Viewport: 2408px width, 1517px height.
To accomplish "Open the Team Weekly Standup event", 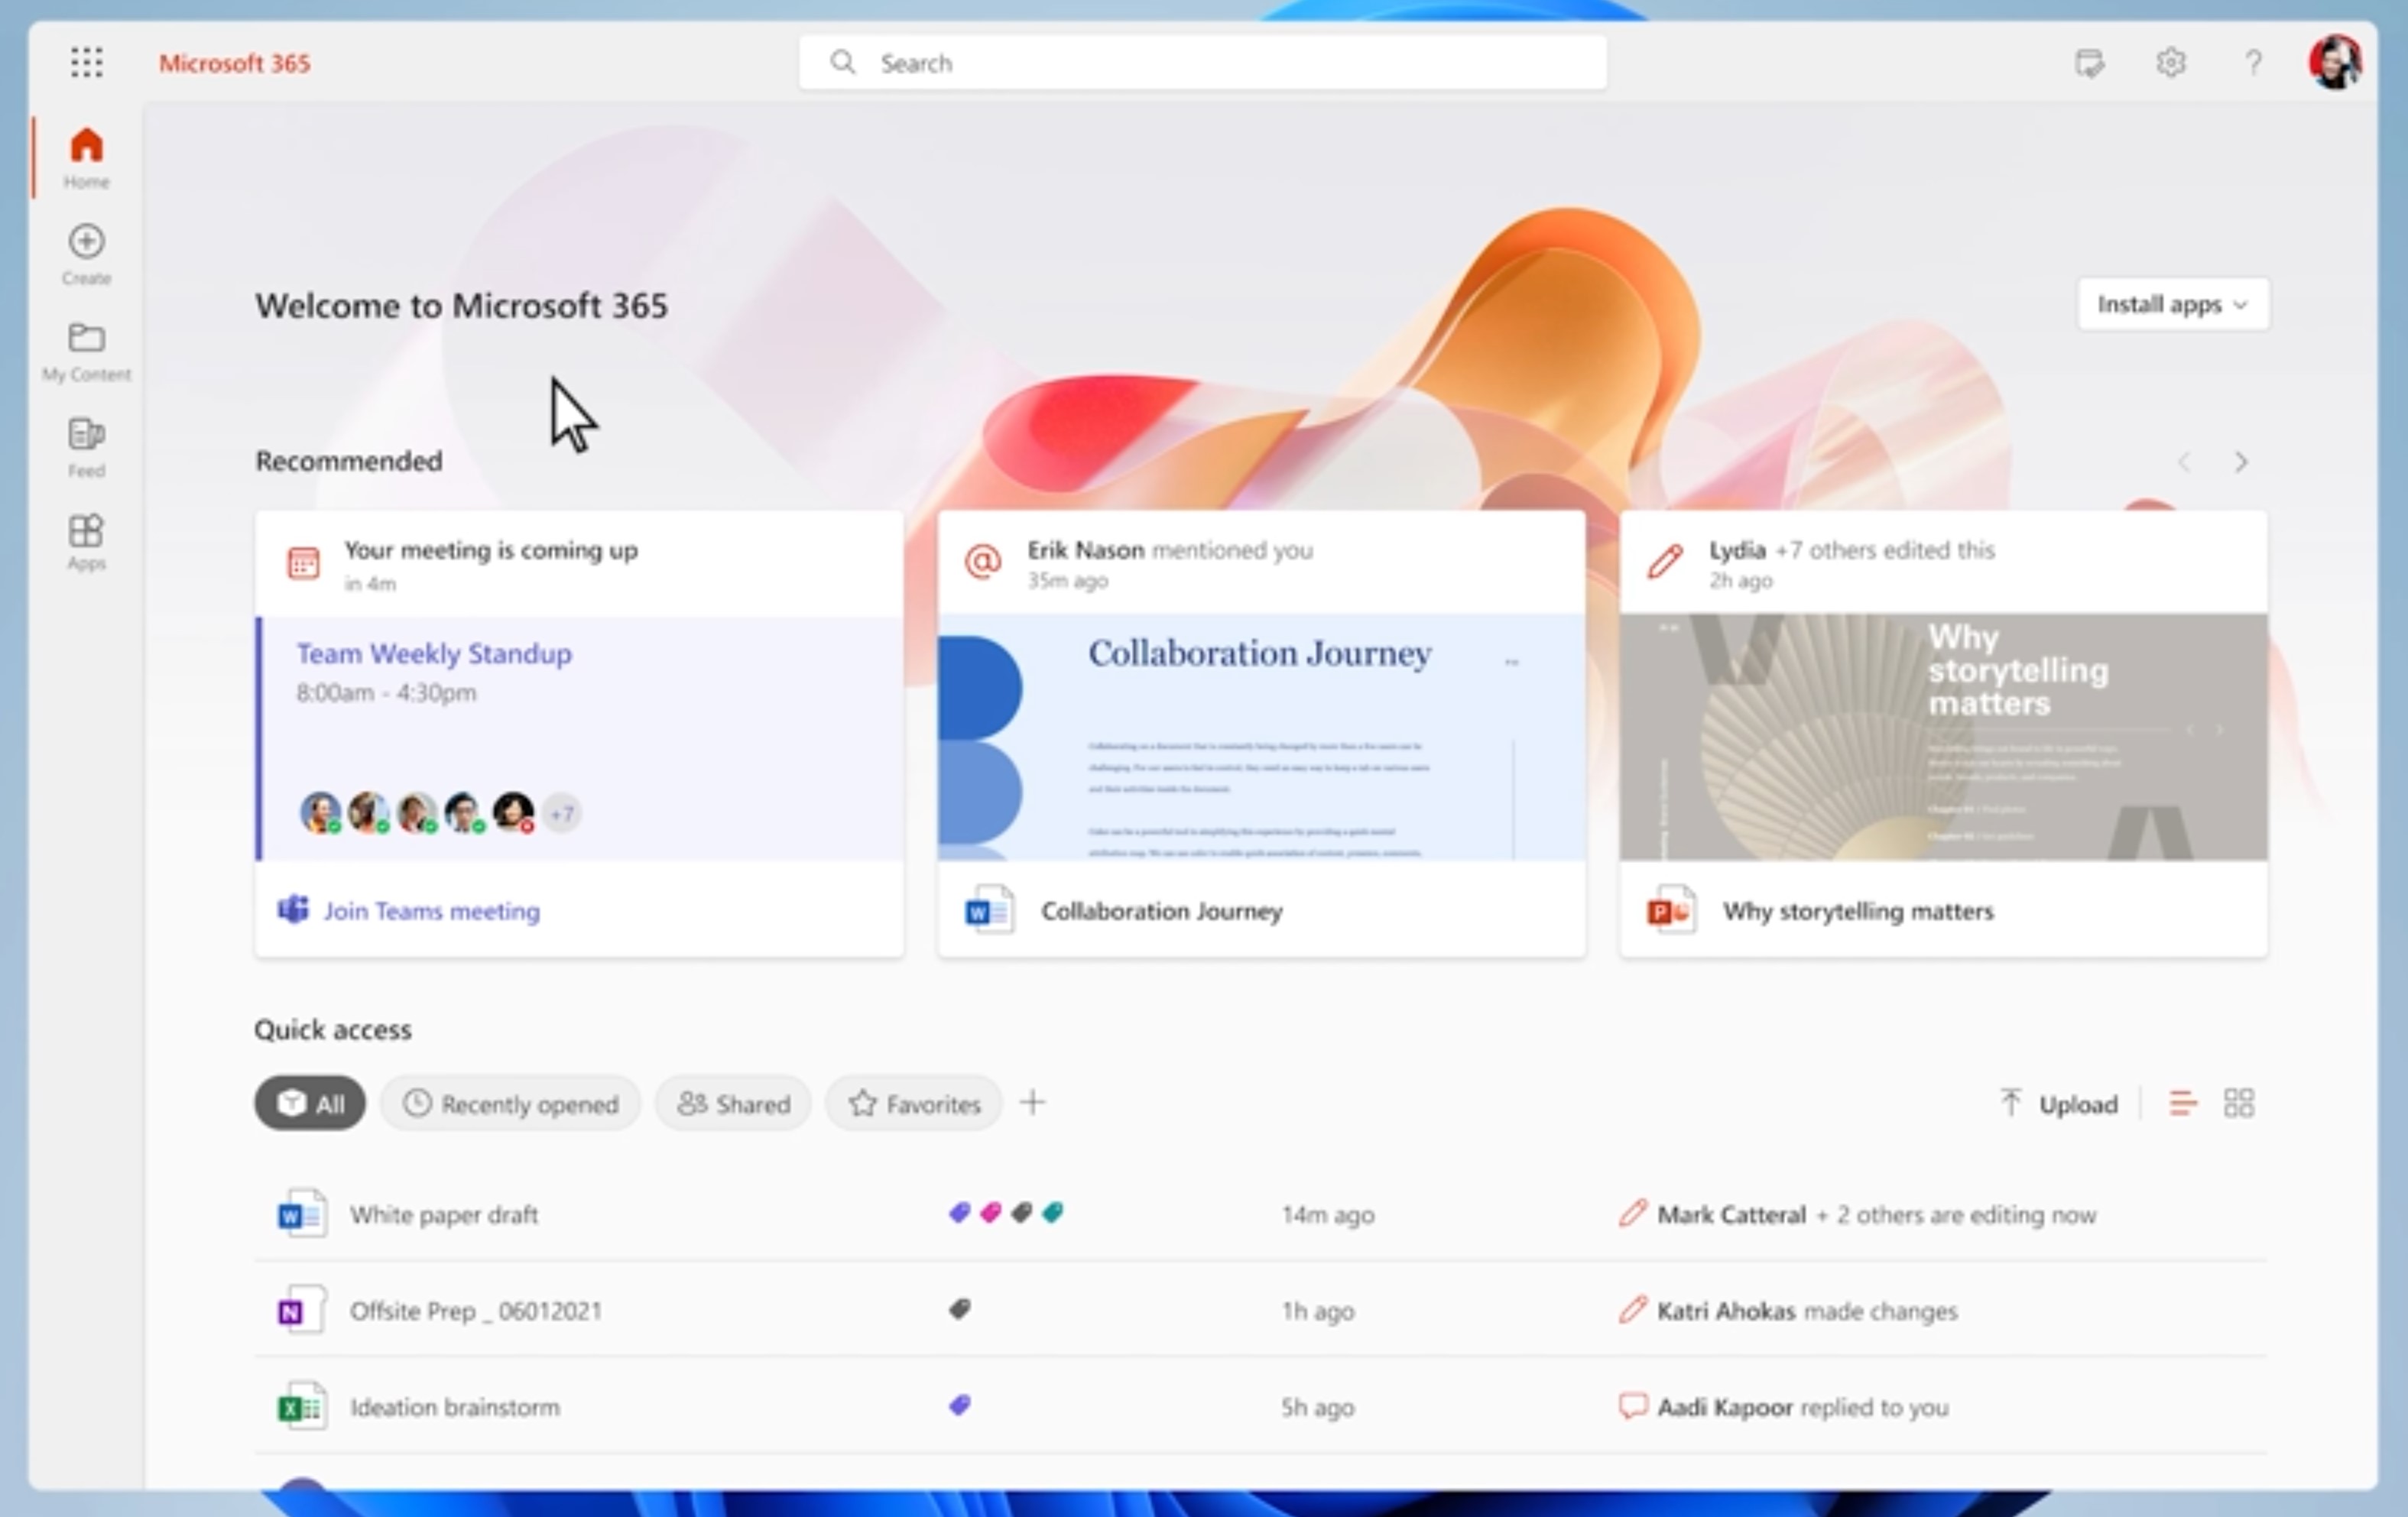I will 433,653.
